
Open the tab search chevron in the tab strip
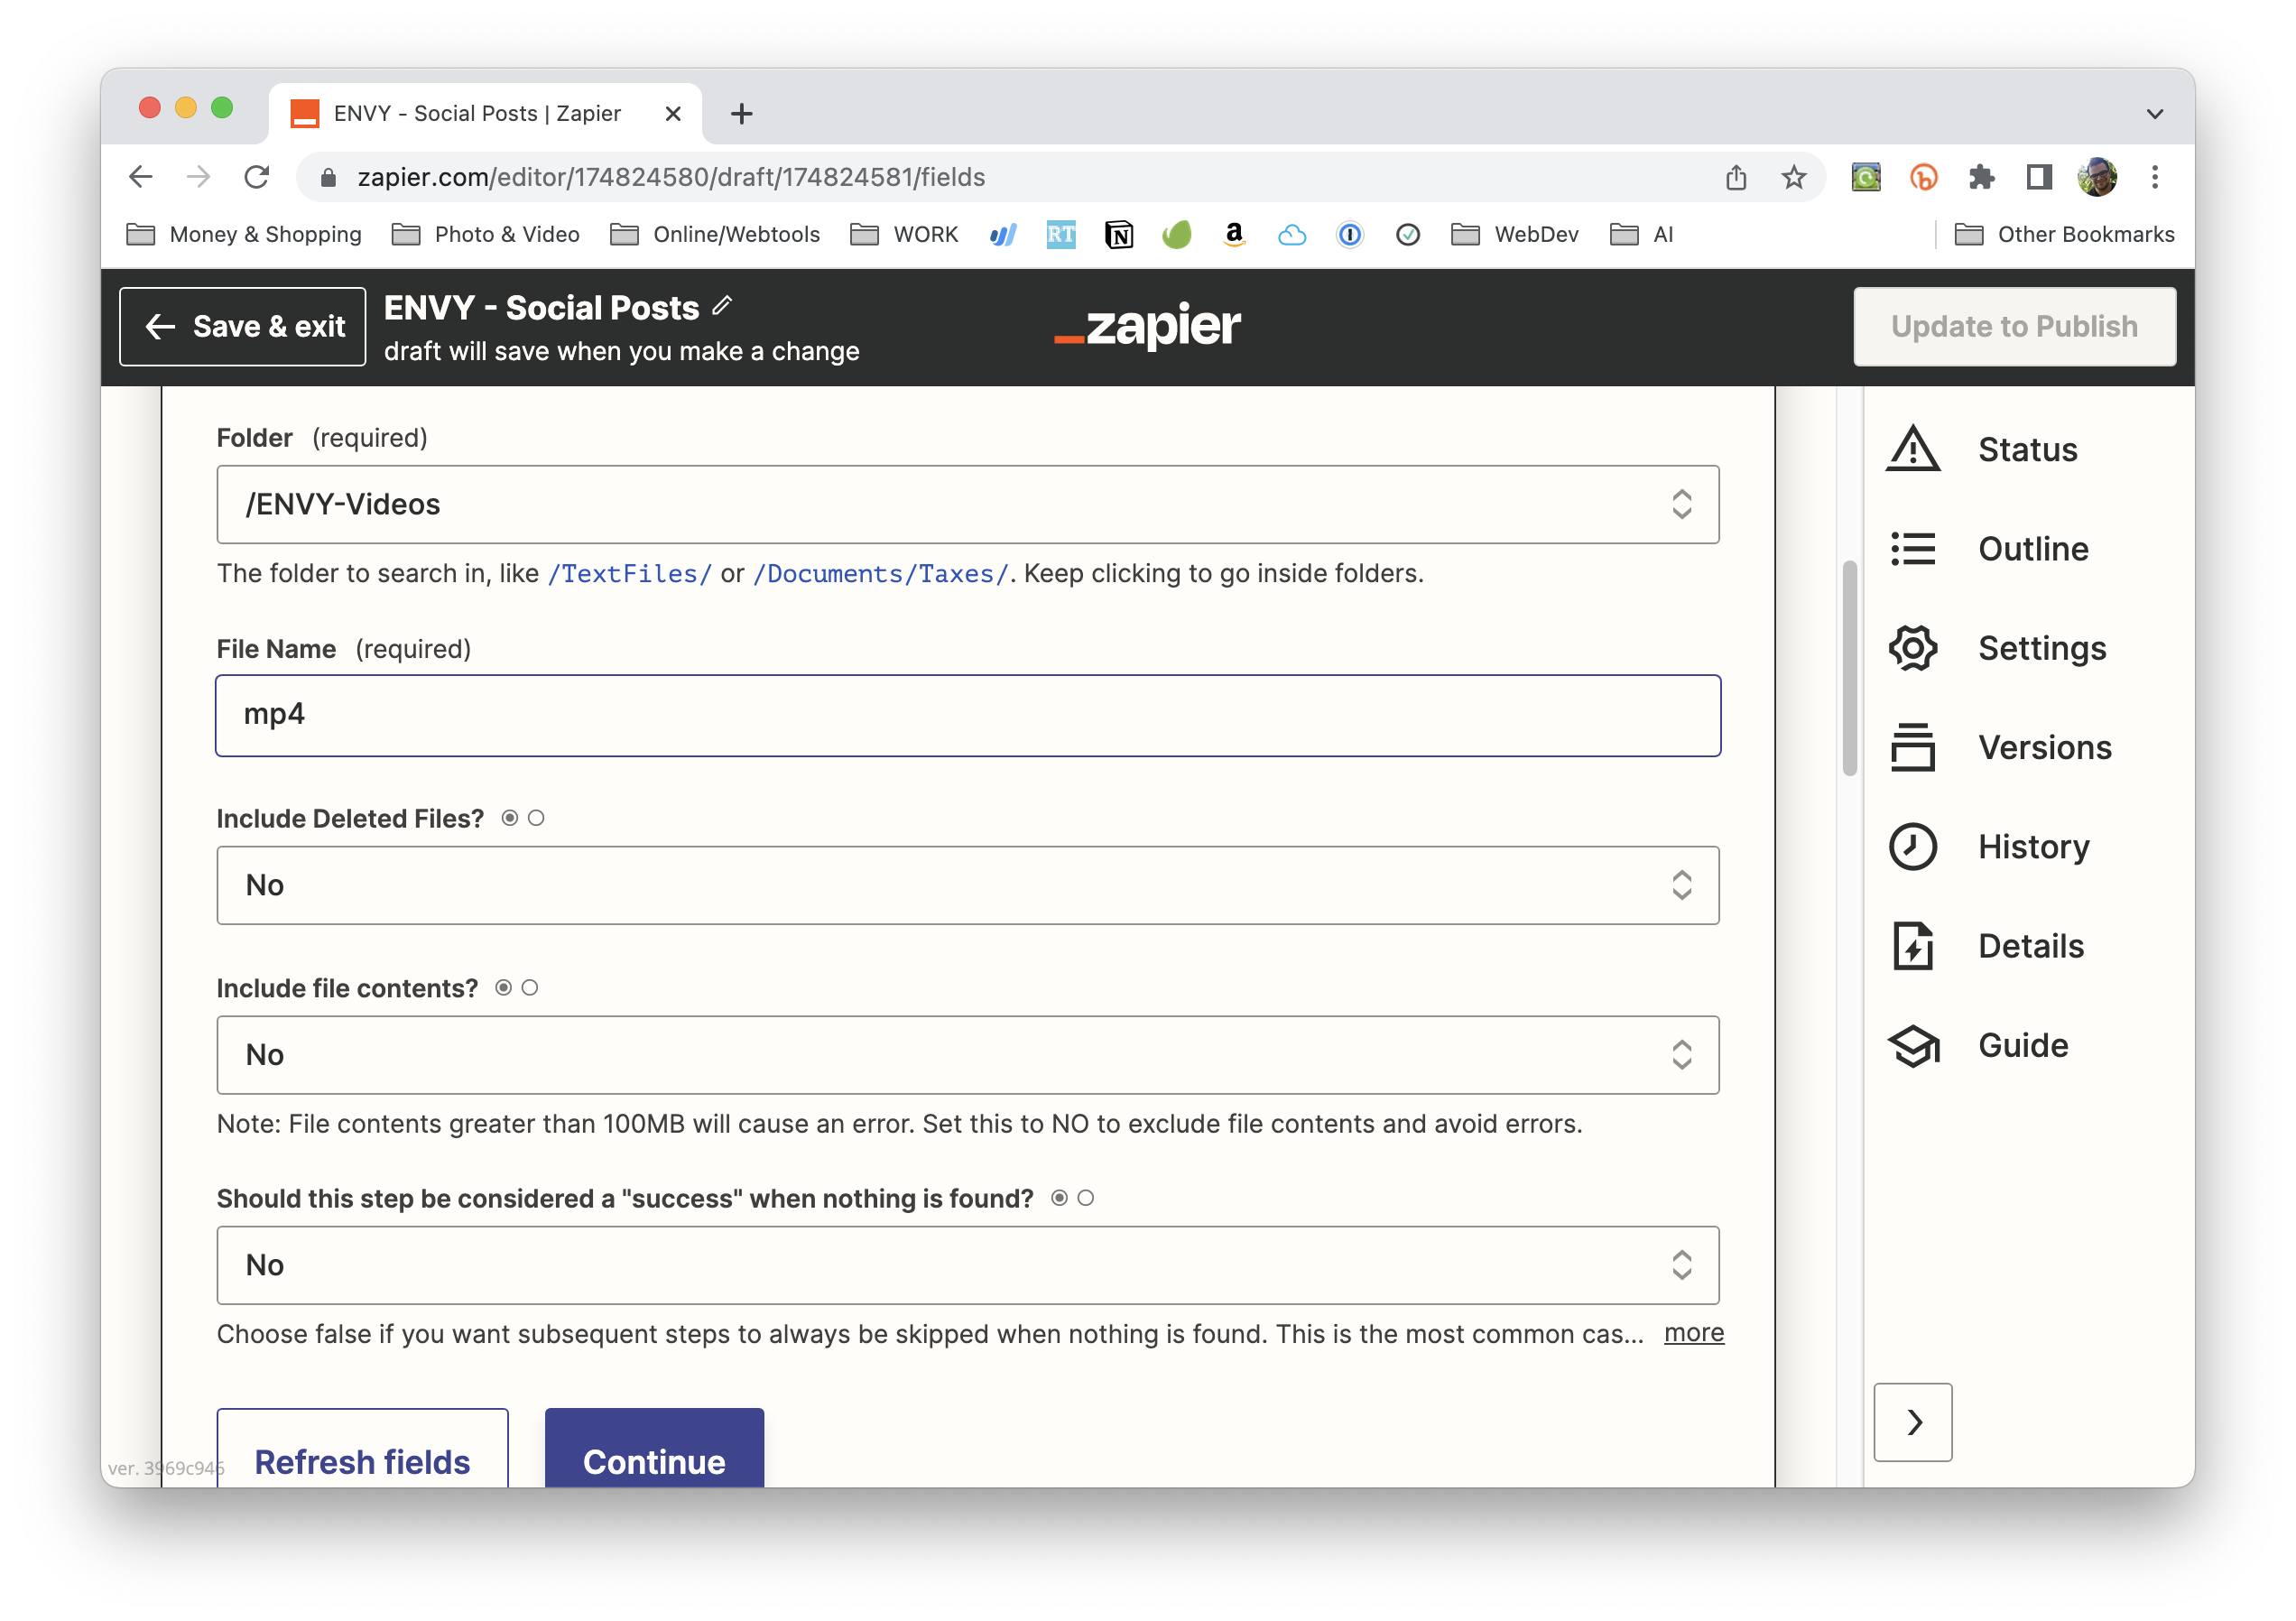pyautogui.click(x=2155, y=114)
